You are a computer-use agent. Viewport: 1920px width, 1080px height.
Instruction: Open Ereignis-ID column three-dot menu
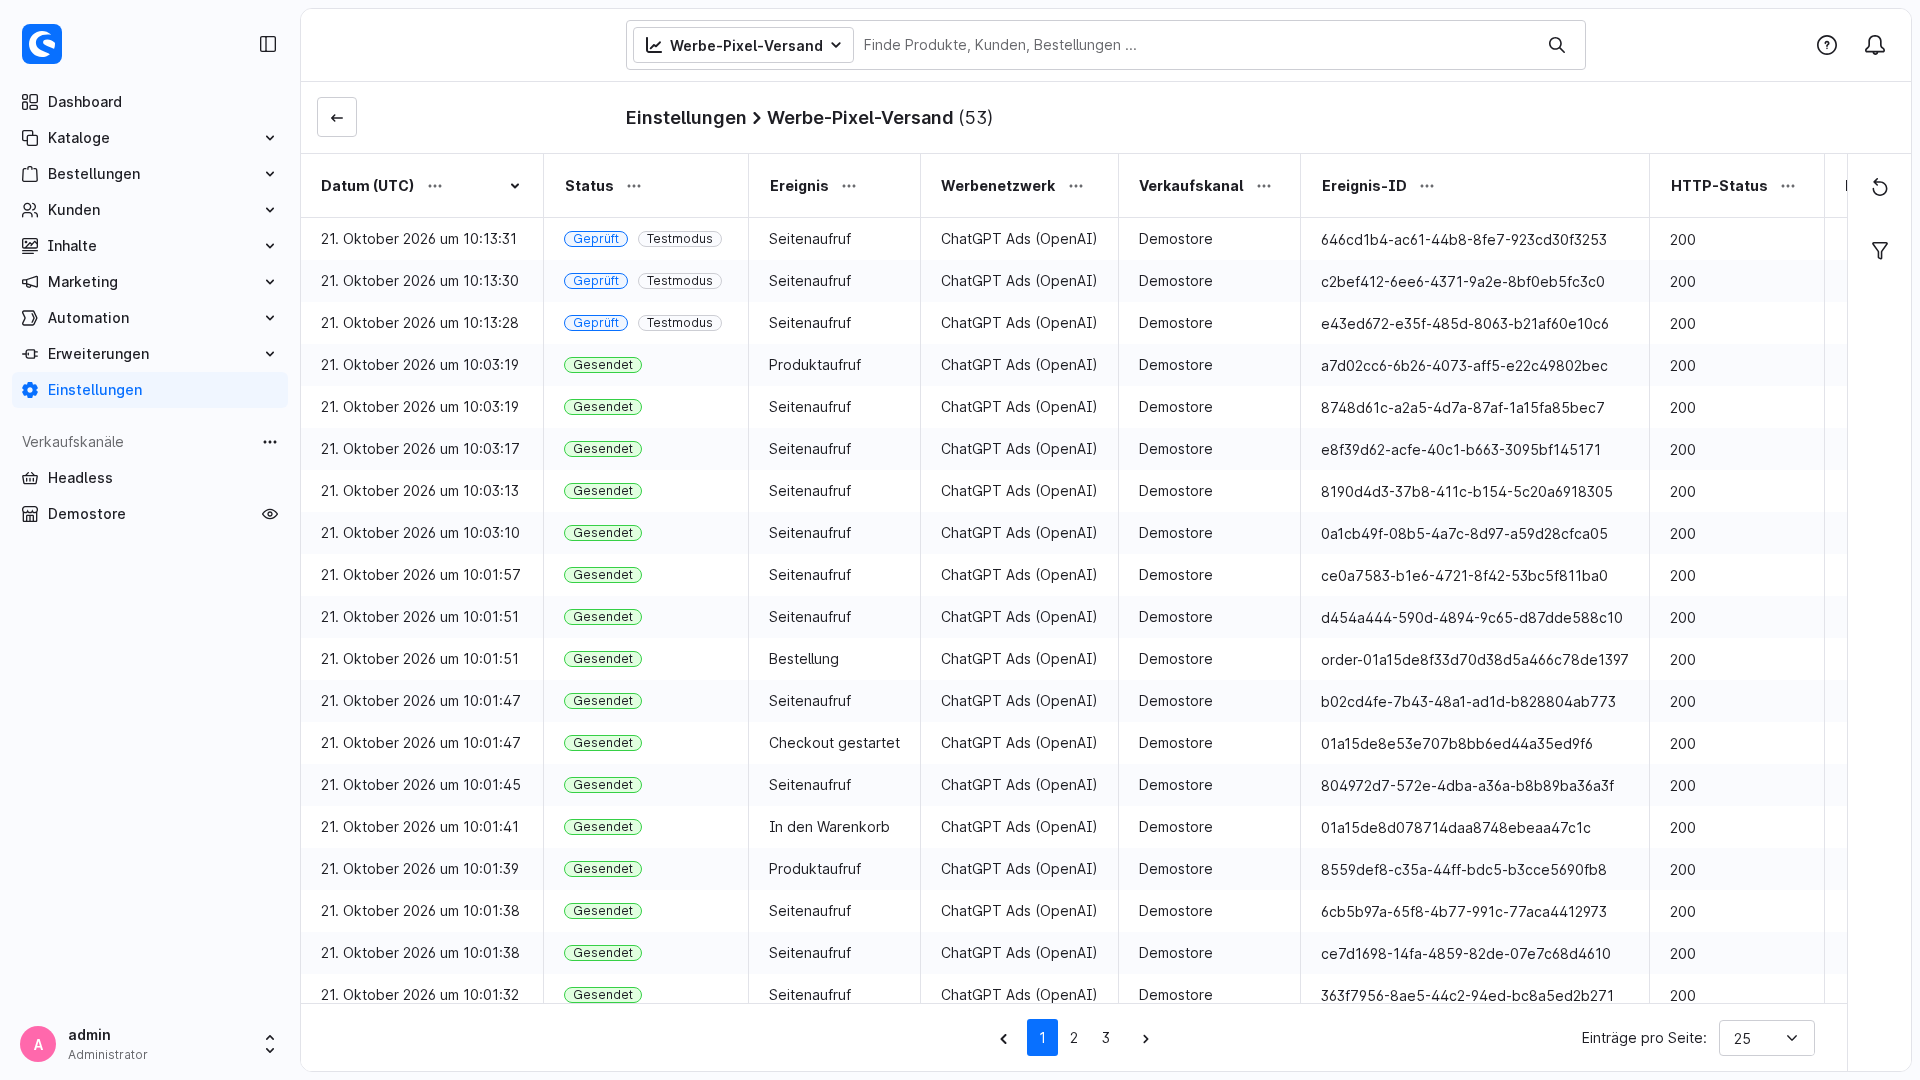click(x=1427, y=186)
